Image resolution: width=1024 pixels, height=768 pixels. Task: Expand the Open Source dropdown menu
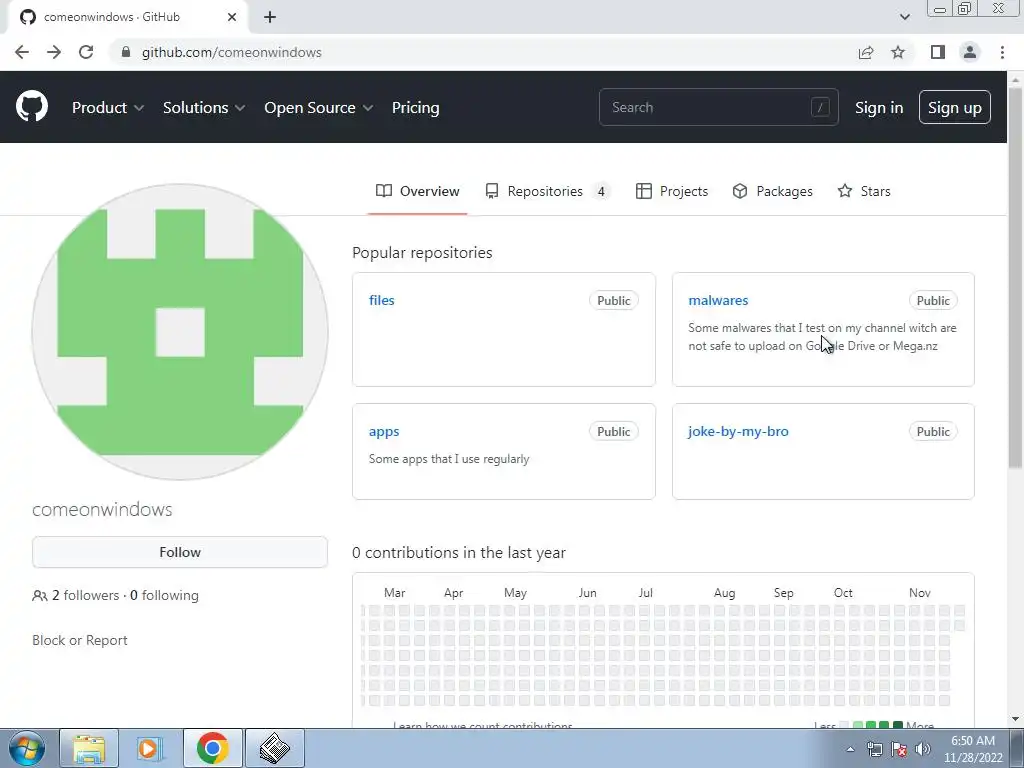319,107
